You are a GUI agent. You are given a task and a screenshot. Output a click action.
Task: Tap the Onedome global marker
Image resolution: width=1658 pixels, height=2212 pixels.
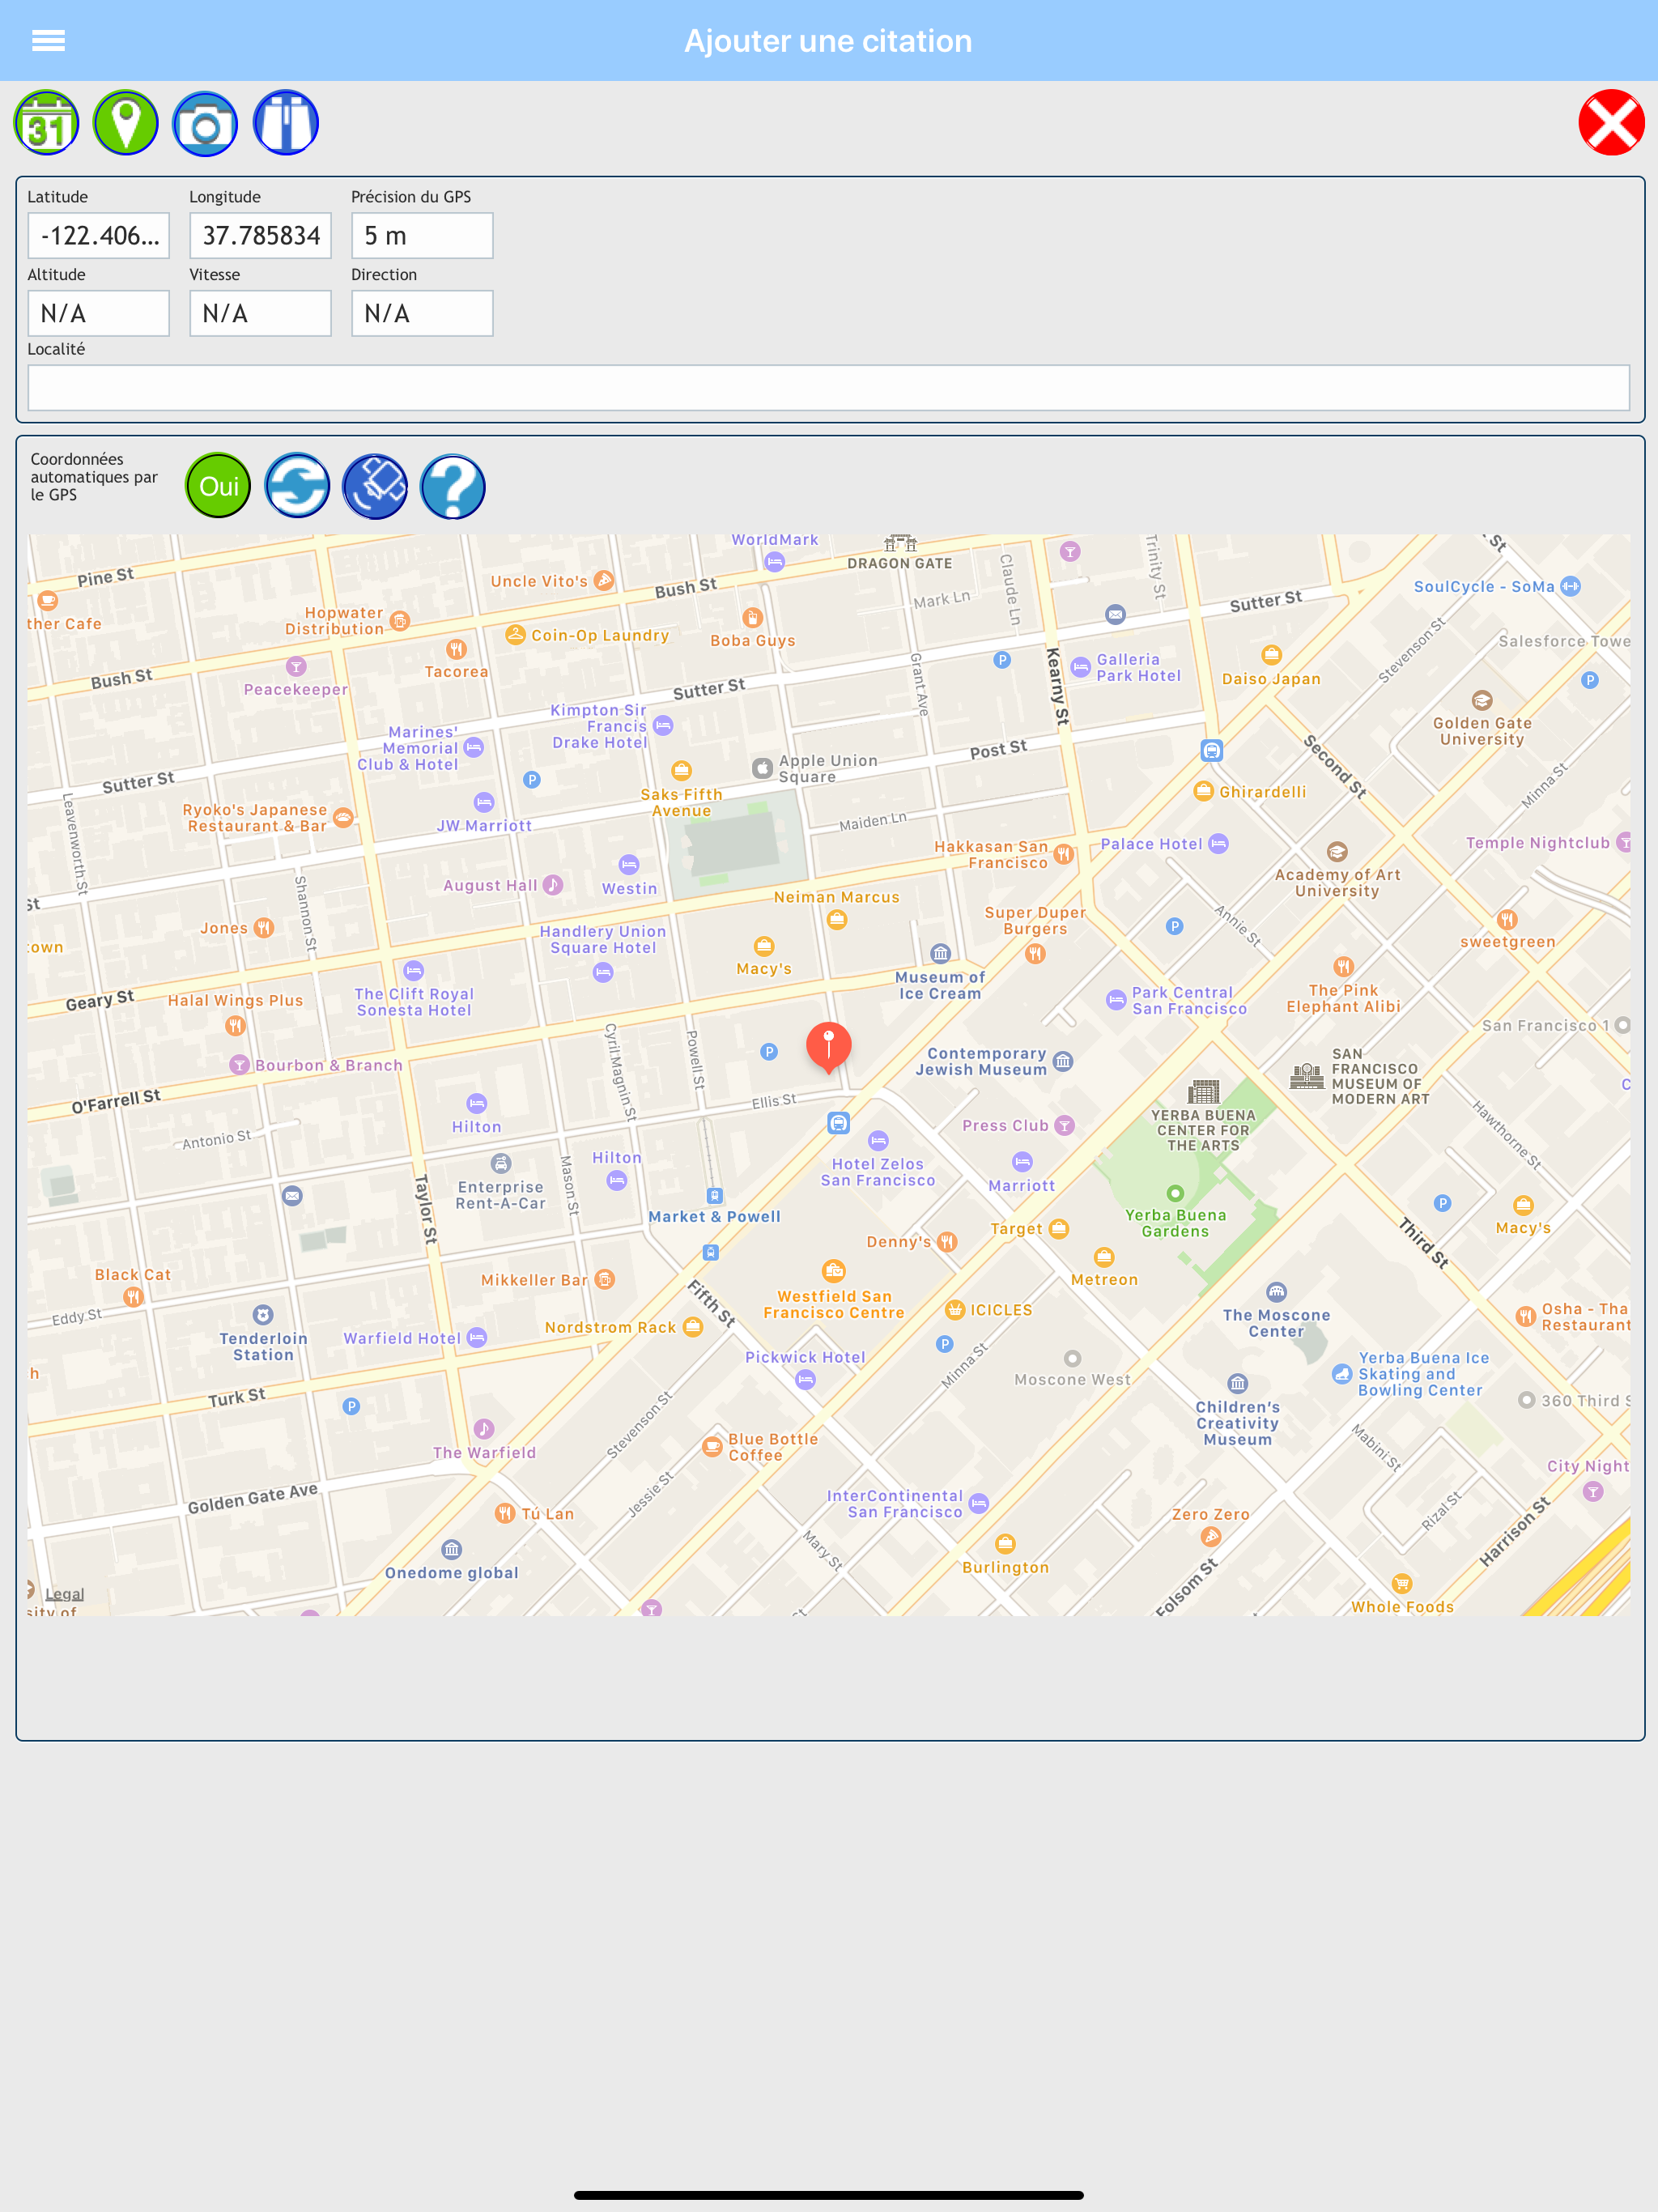(x=452, y=1550)
